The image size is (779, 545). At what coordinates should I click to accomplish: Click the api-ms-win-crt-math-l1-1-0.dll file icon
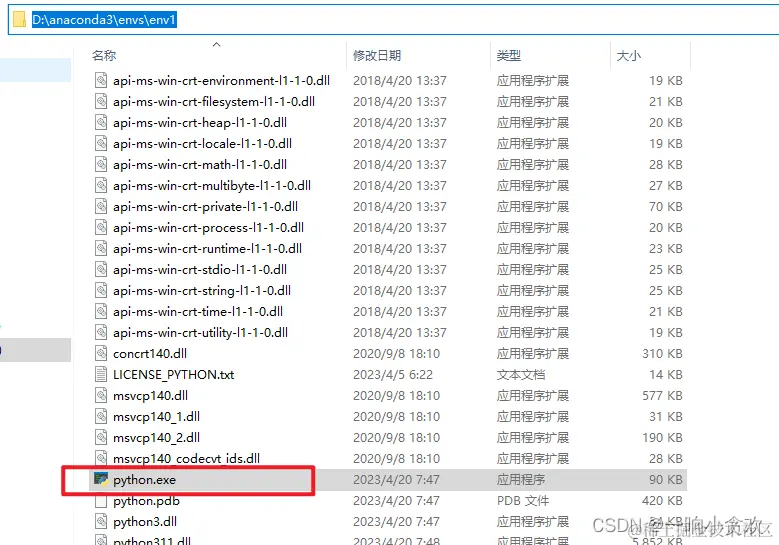click(101, 164)
